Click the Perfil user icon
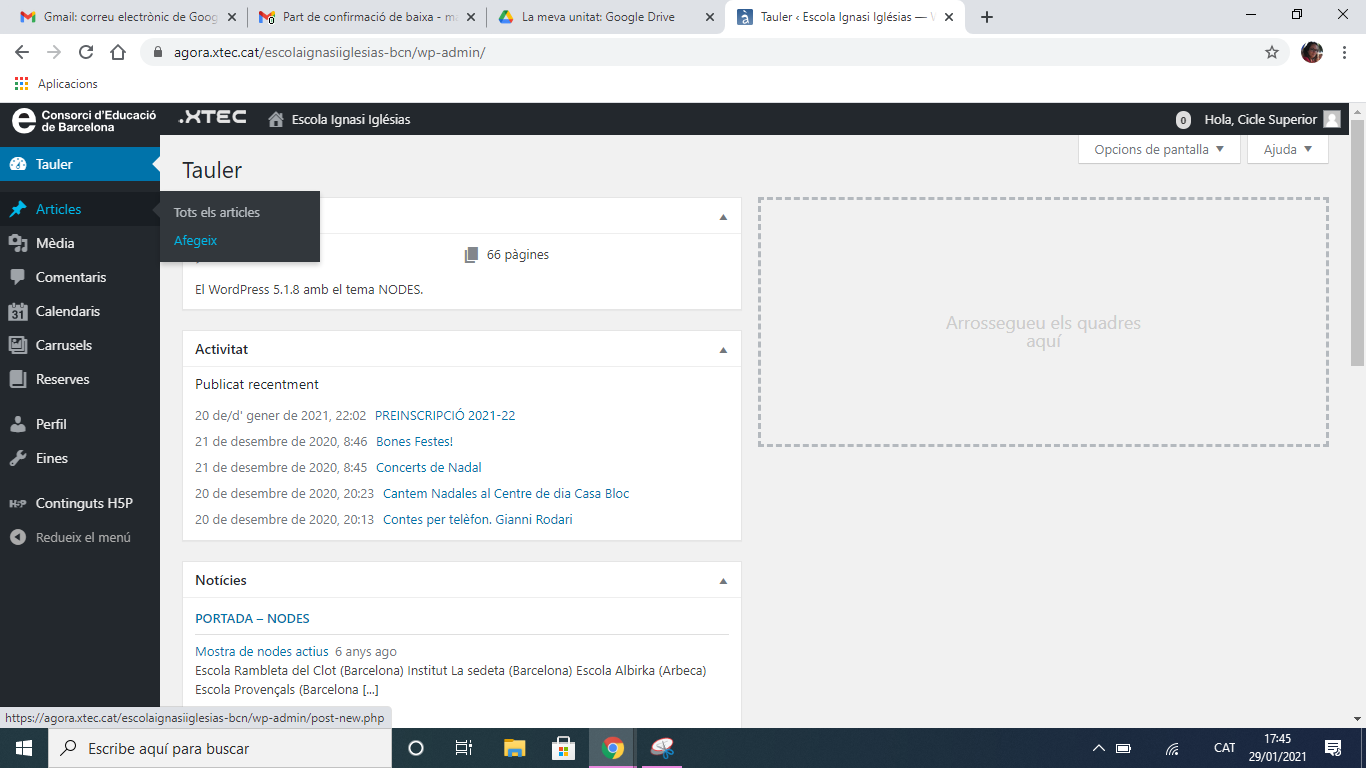The height and width of the screenshot is (768, 1366). pyautogui.click(x=17, y=424)
